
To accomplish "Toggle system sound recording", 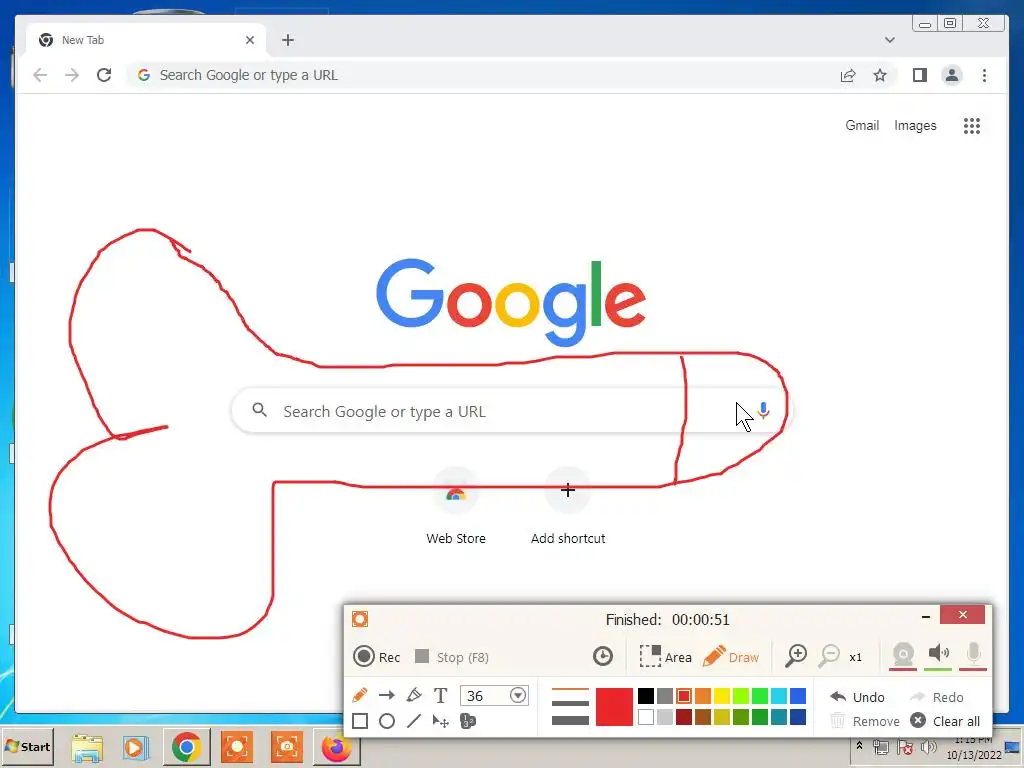I will (x=938, y=654).
